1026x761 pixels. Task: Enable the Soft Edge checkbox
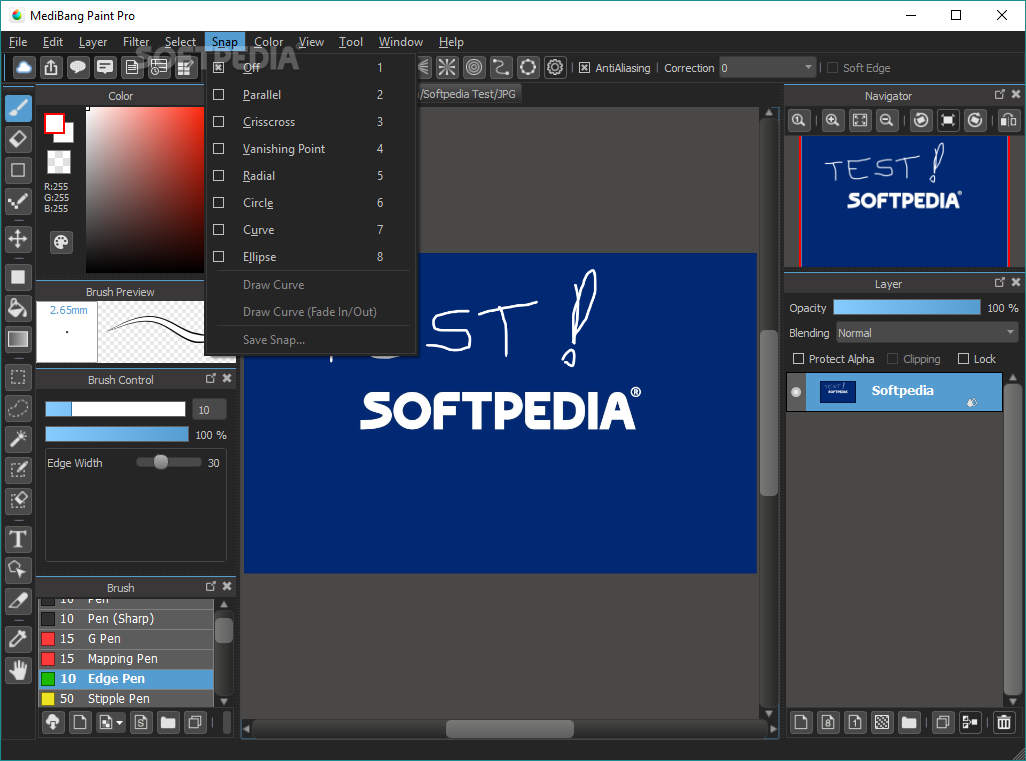tap(832, 68)
